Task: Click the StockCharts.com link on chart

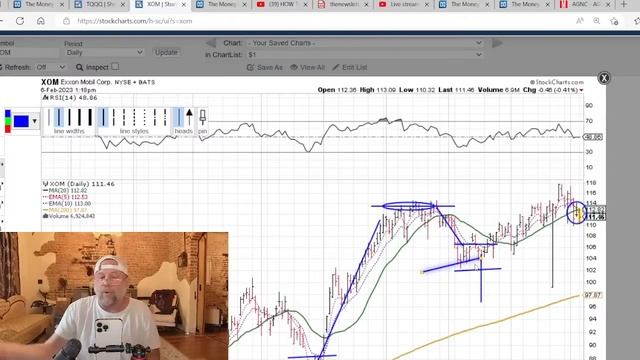Action: click(x=557, y=82)
